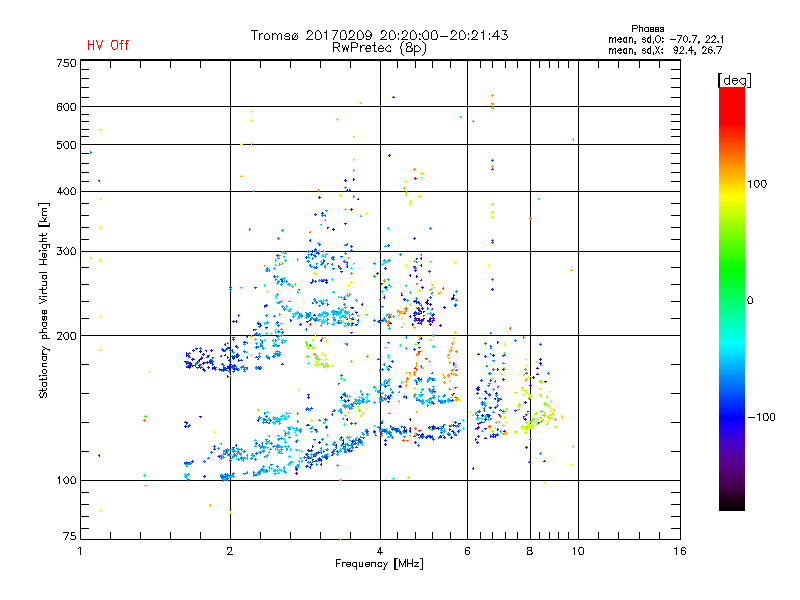The width and height of the screenshot is (800, 600).
Task: Click the y-axis tick label '300'
Action: point(66,252)
